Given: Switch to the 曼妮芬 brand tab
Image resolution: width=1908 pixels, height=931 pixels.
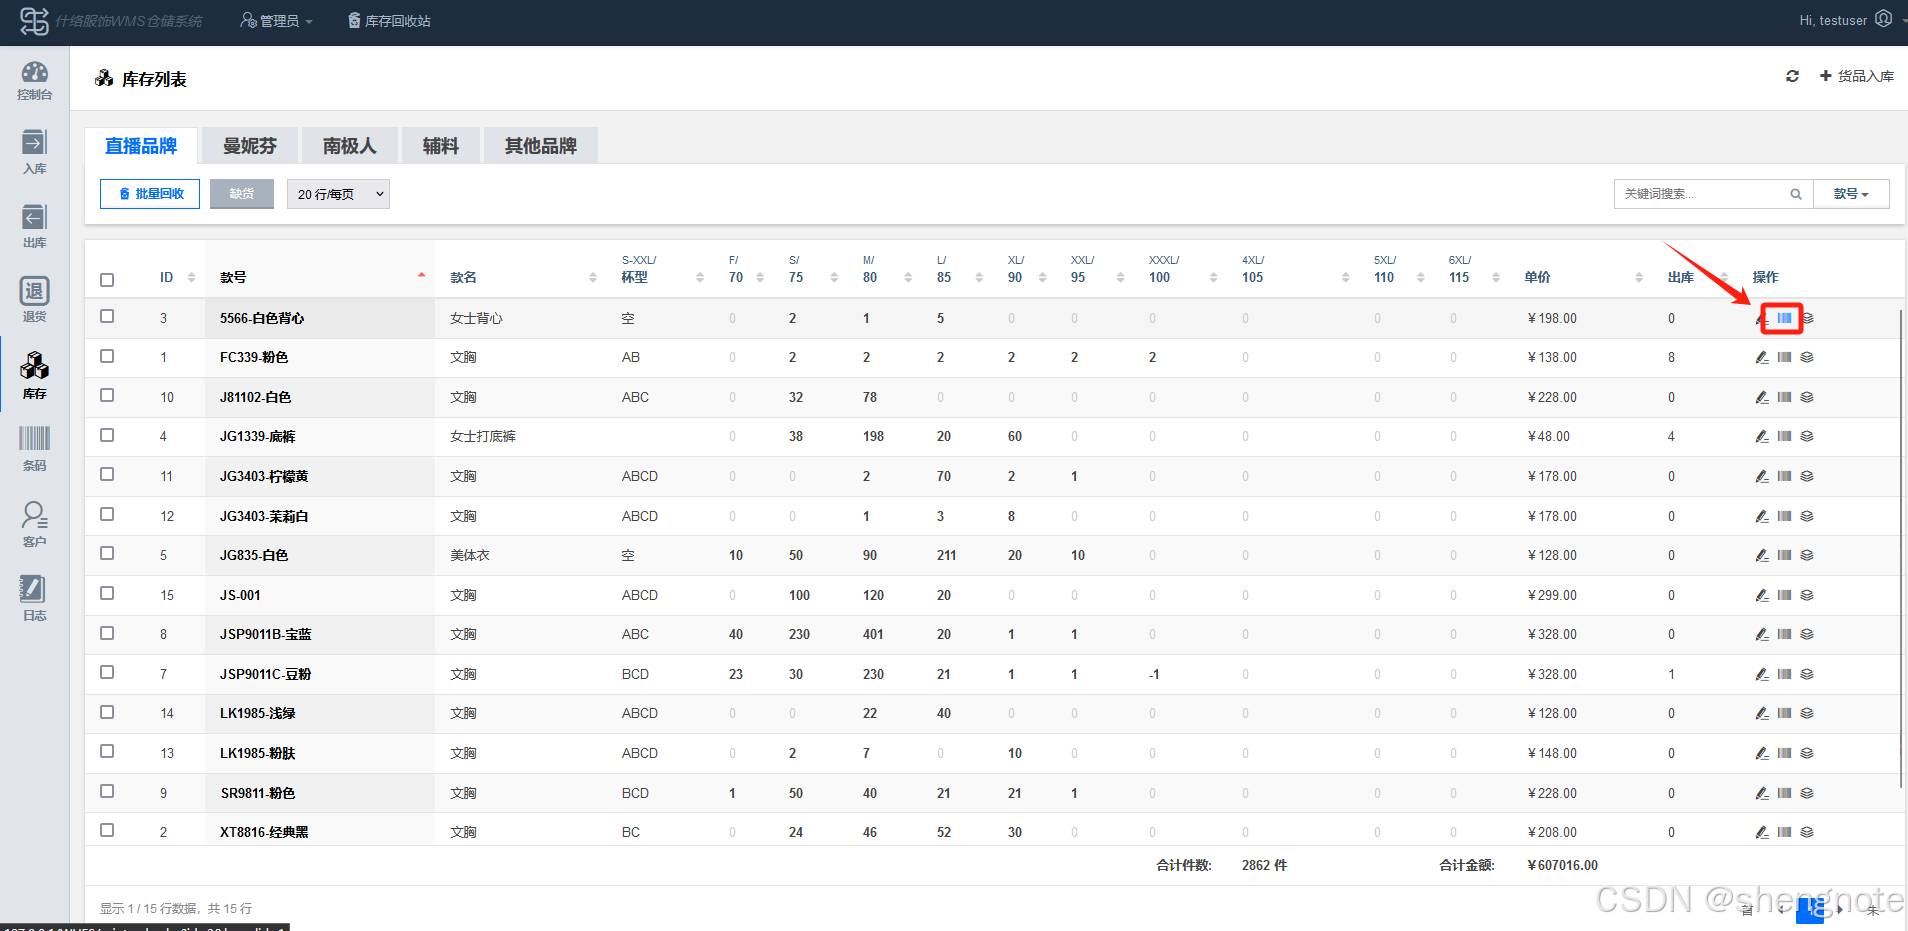Looking at the screenshot, I should [249, 146].
